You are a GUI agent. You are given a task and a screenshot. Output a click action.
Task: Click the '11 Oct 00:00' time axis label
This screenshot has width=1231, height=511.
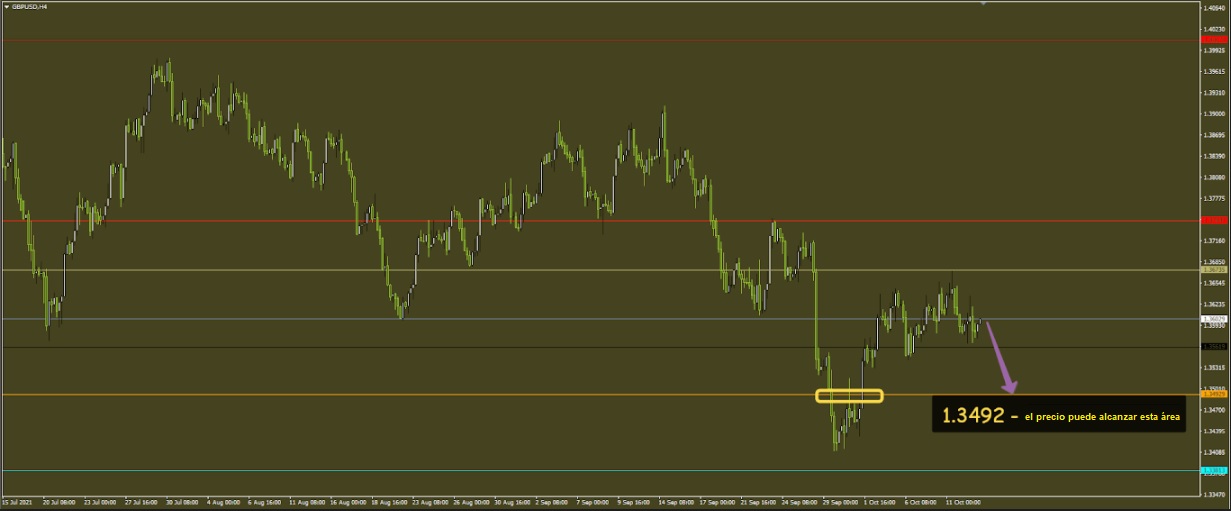(963, 502)
